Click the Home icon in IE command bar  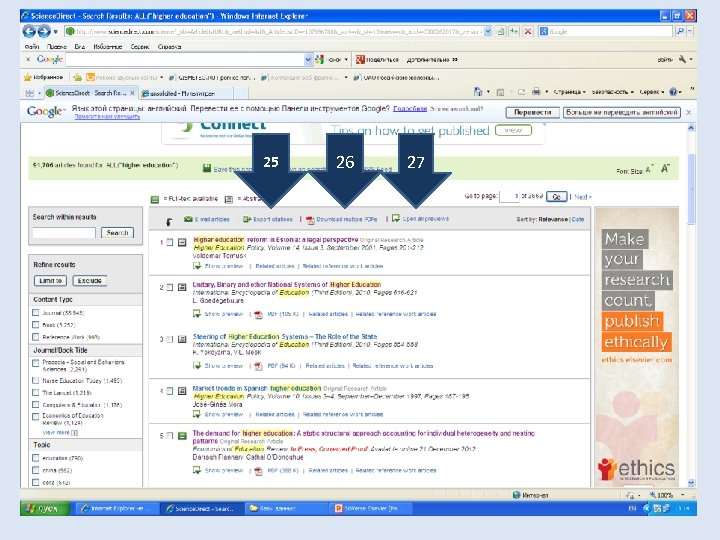pos(478,92)
